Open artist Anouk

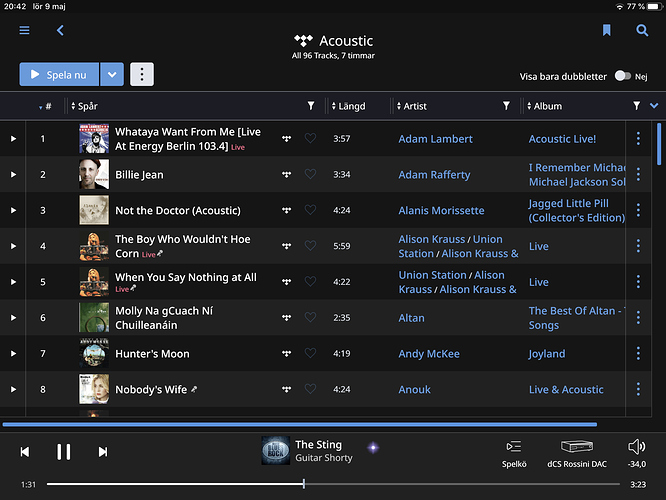[415, 390]
